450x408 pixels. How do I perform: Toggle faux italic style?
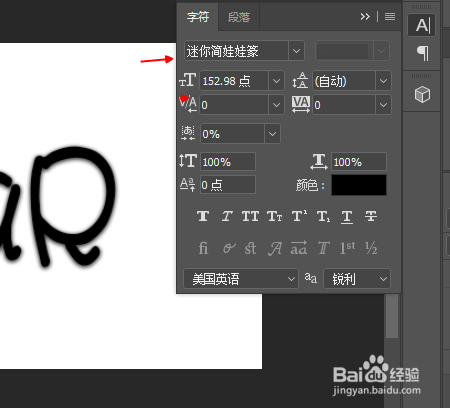(227, 216)
